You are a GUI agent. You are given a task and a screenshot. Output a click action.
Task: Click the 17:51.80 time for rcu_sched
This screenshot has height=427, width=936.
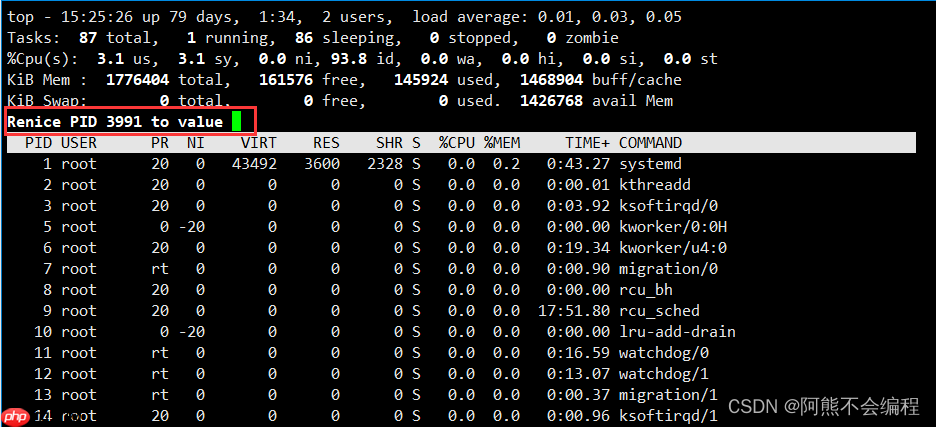(574, 311)
